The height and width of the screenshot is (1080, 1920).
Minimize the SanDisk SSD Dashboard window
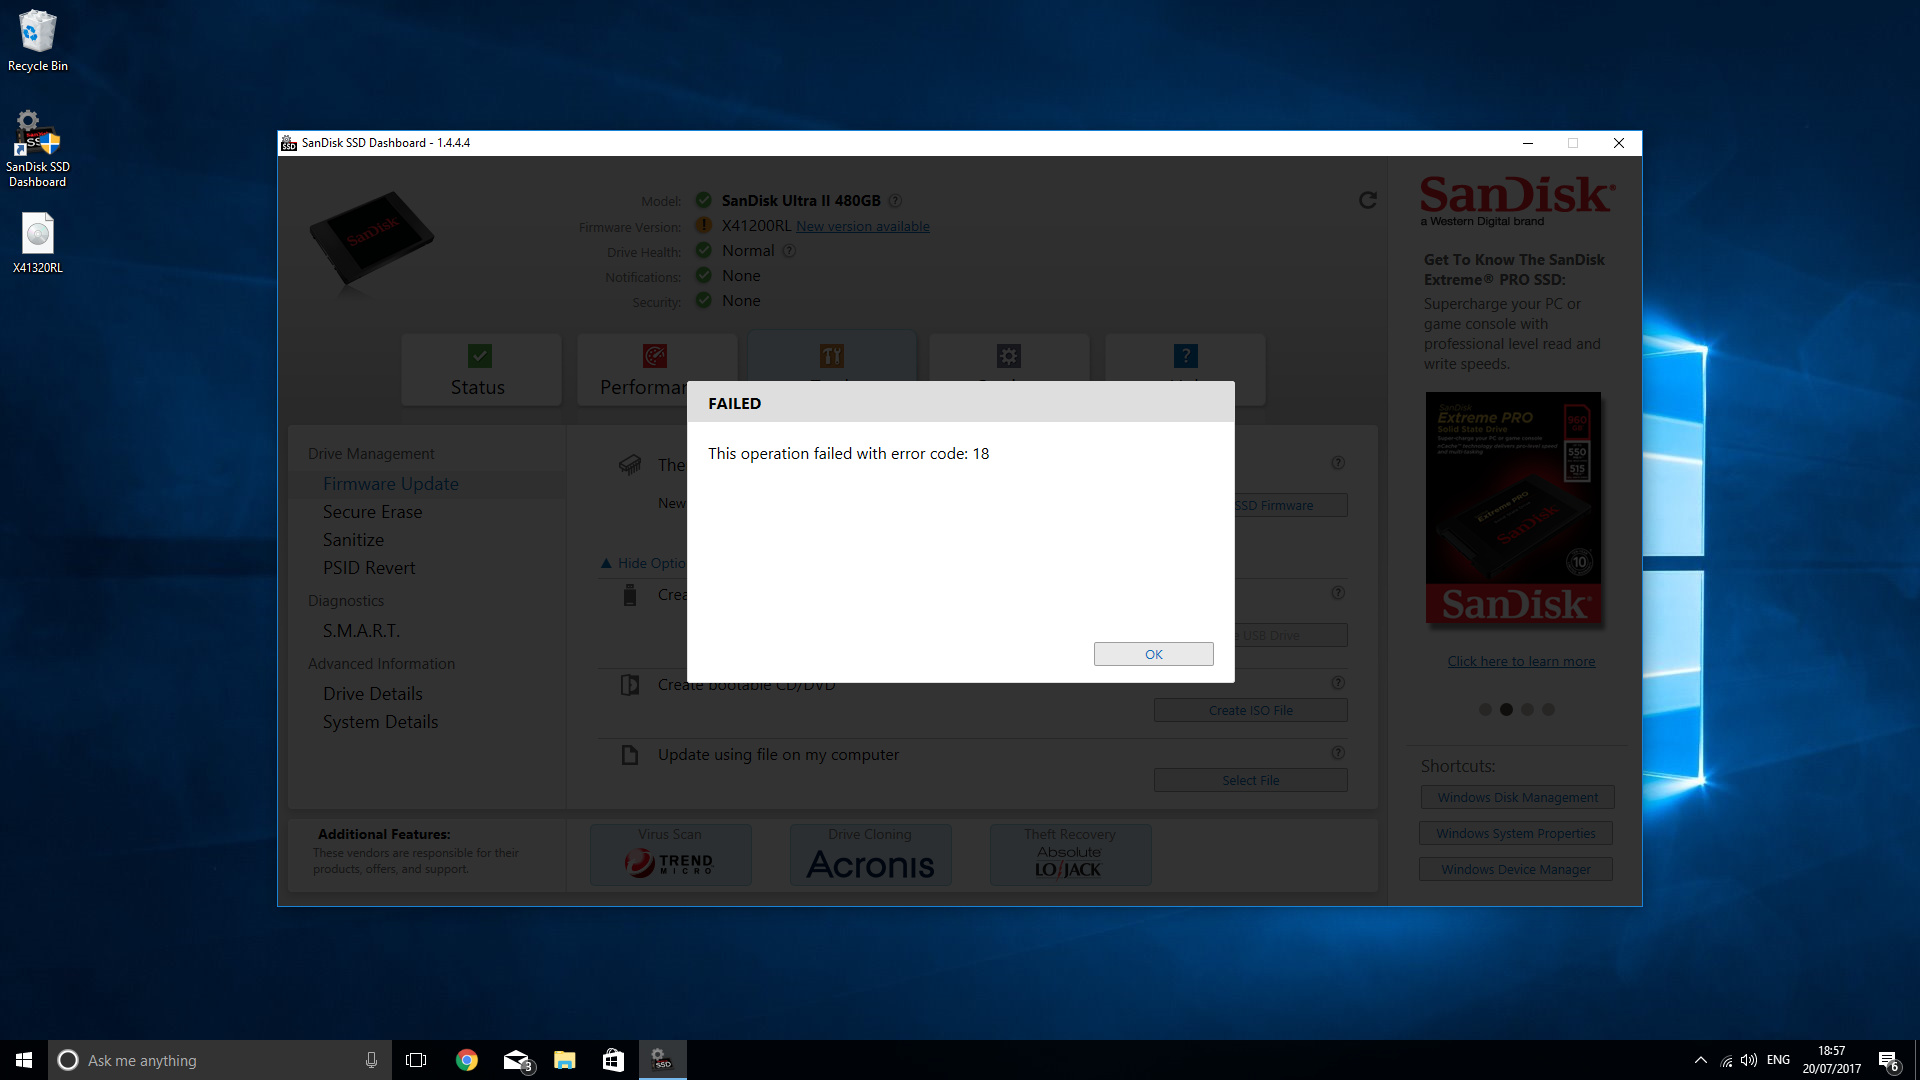[1527, 143]
